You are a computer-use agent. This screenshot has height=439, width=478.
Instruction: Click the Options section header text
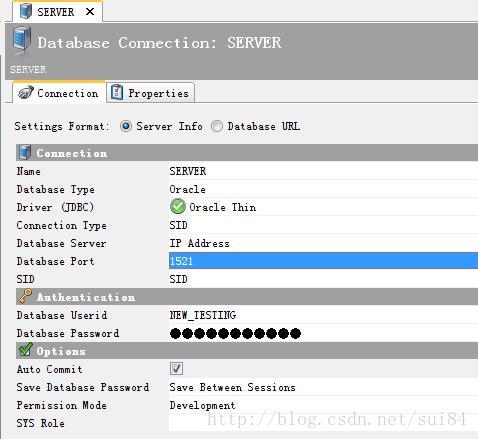pyautogui.click(x=61, y=351)
